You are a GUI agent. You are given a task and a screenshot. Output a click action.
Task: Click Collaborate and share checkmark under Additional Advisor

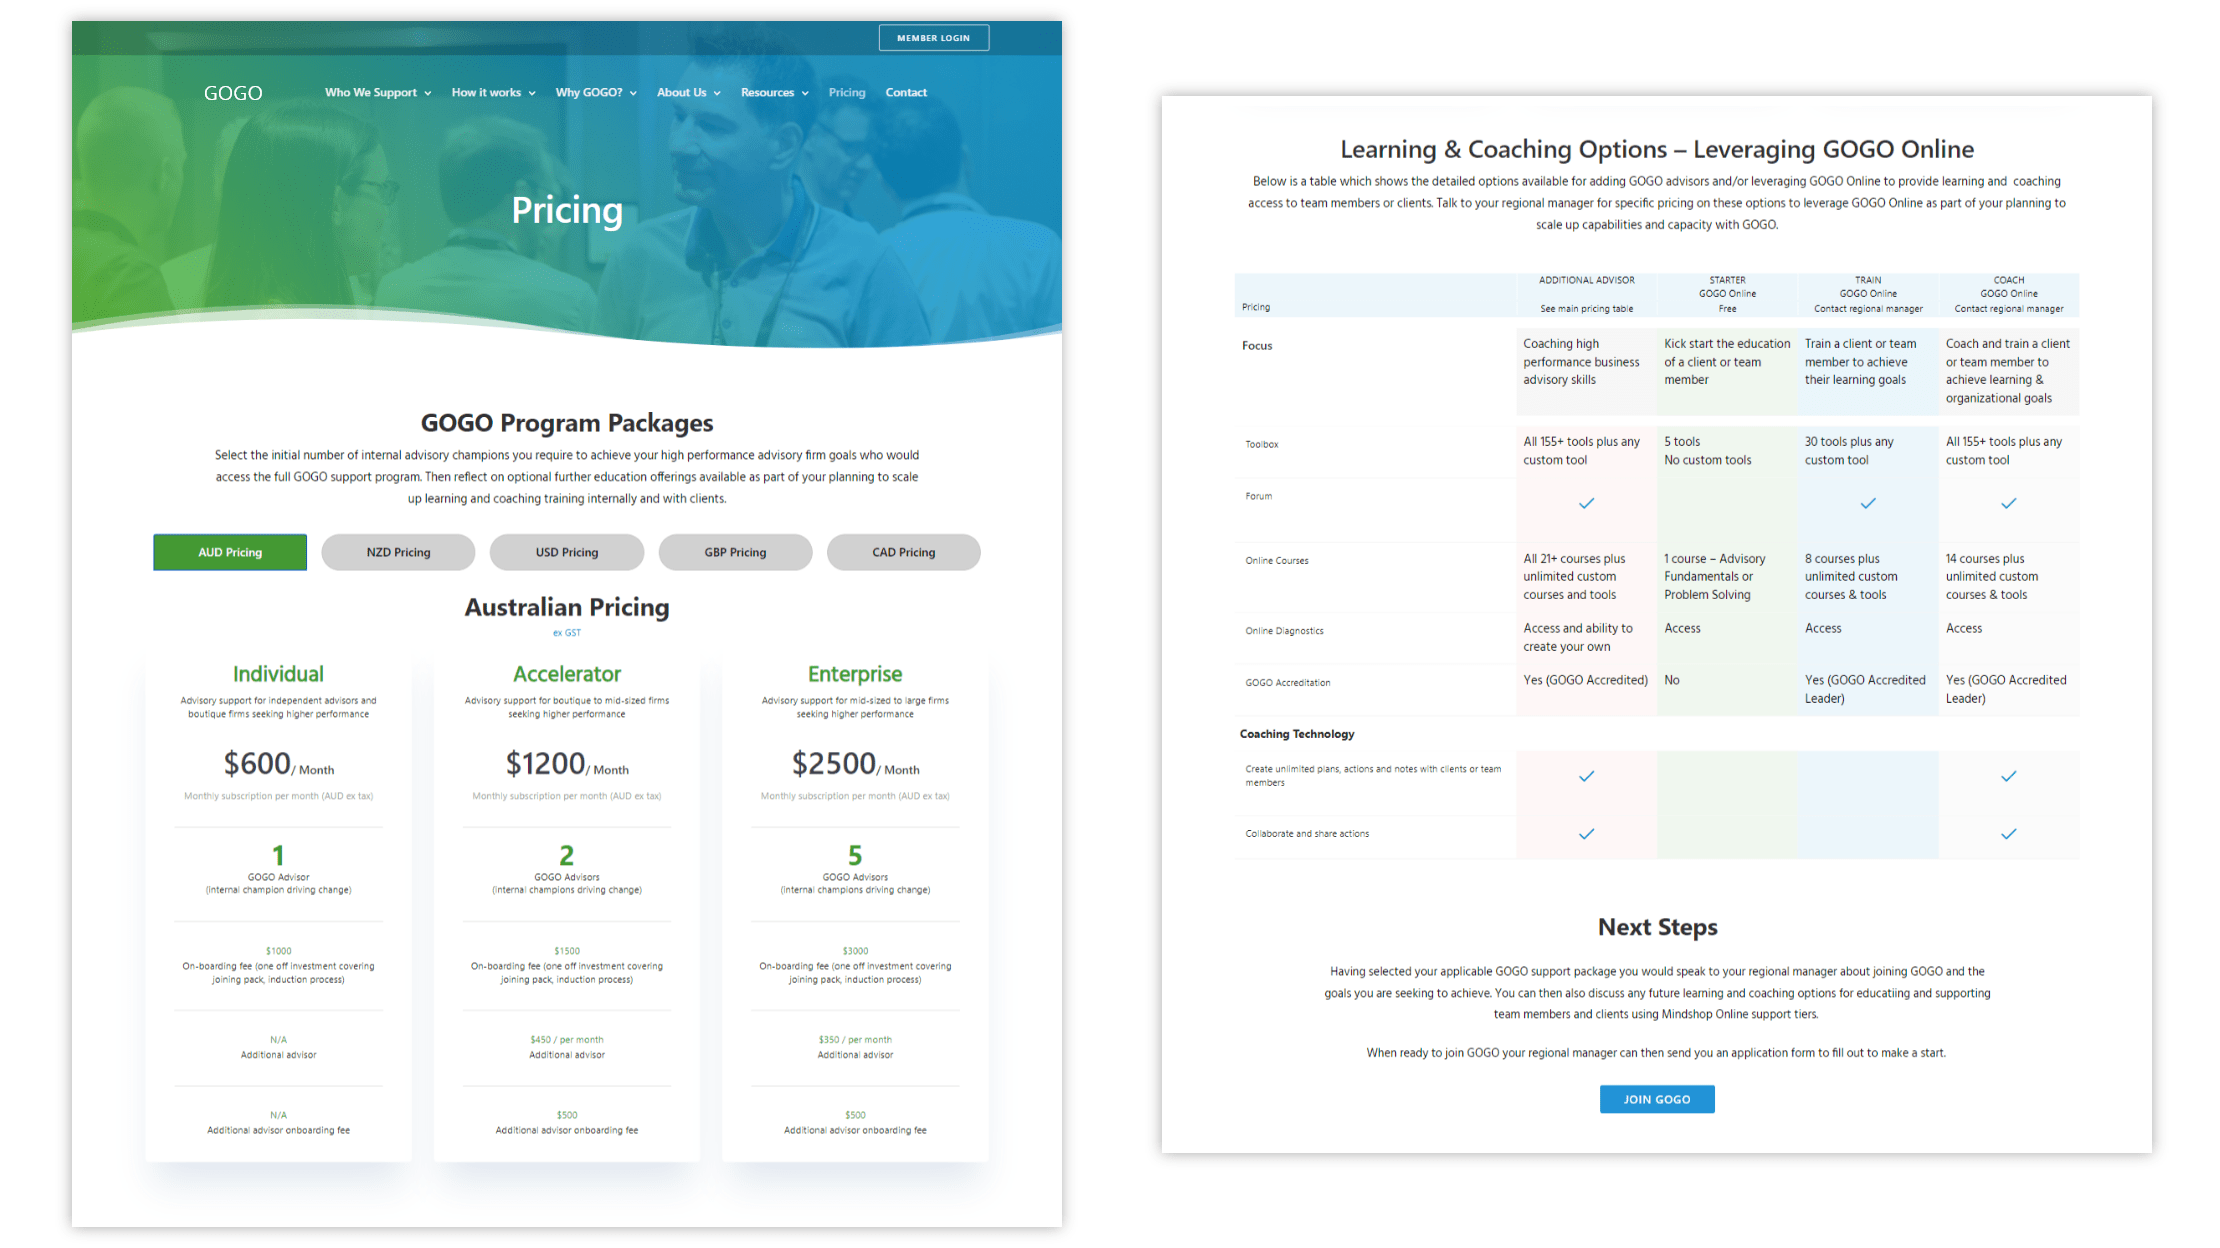pos(1586,834)
